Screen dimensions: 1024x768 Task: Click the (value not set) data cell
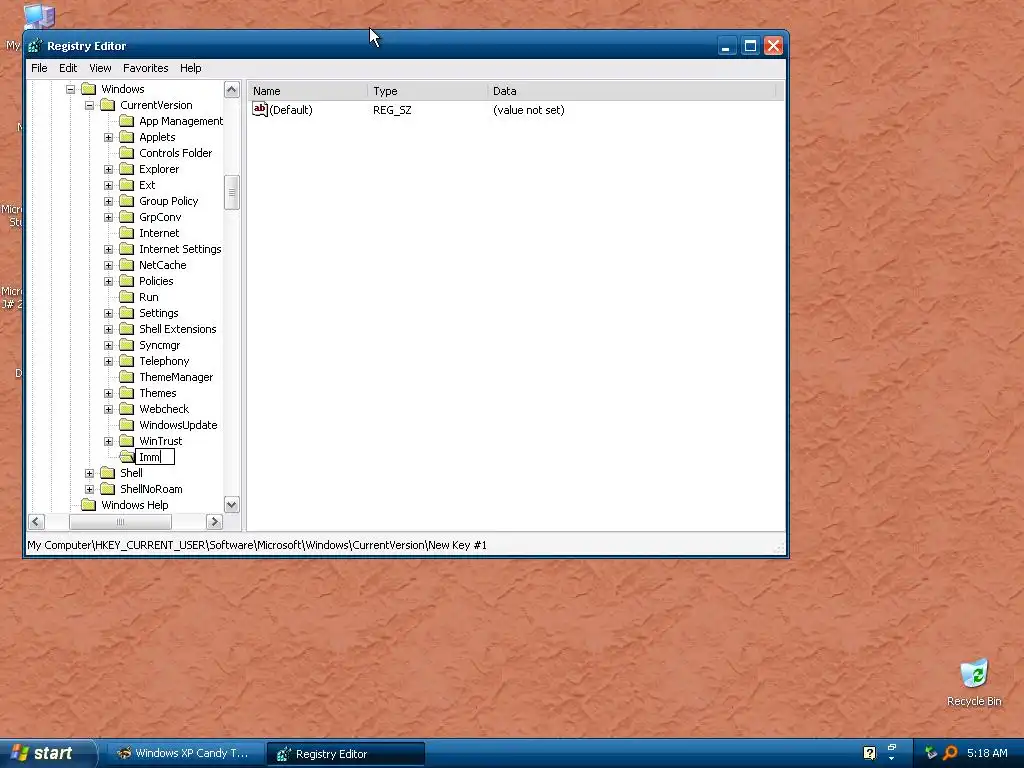click(528, 110)
